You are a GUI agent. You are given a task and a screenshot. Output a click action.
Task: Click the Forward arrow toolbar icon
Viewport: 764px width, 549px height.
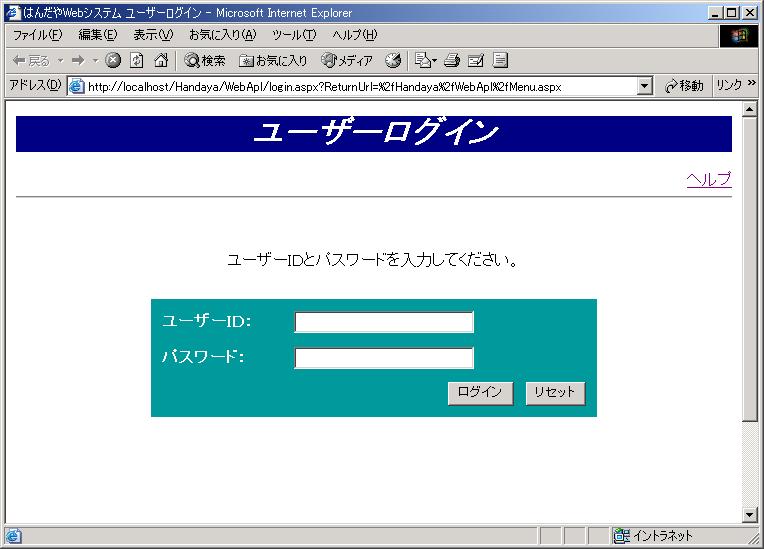click(x=78, y=60)
